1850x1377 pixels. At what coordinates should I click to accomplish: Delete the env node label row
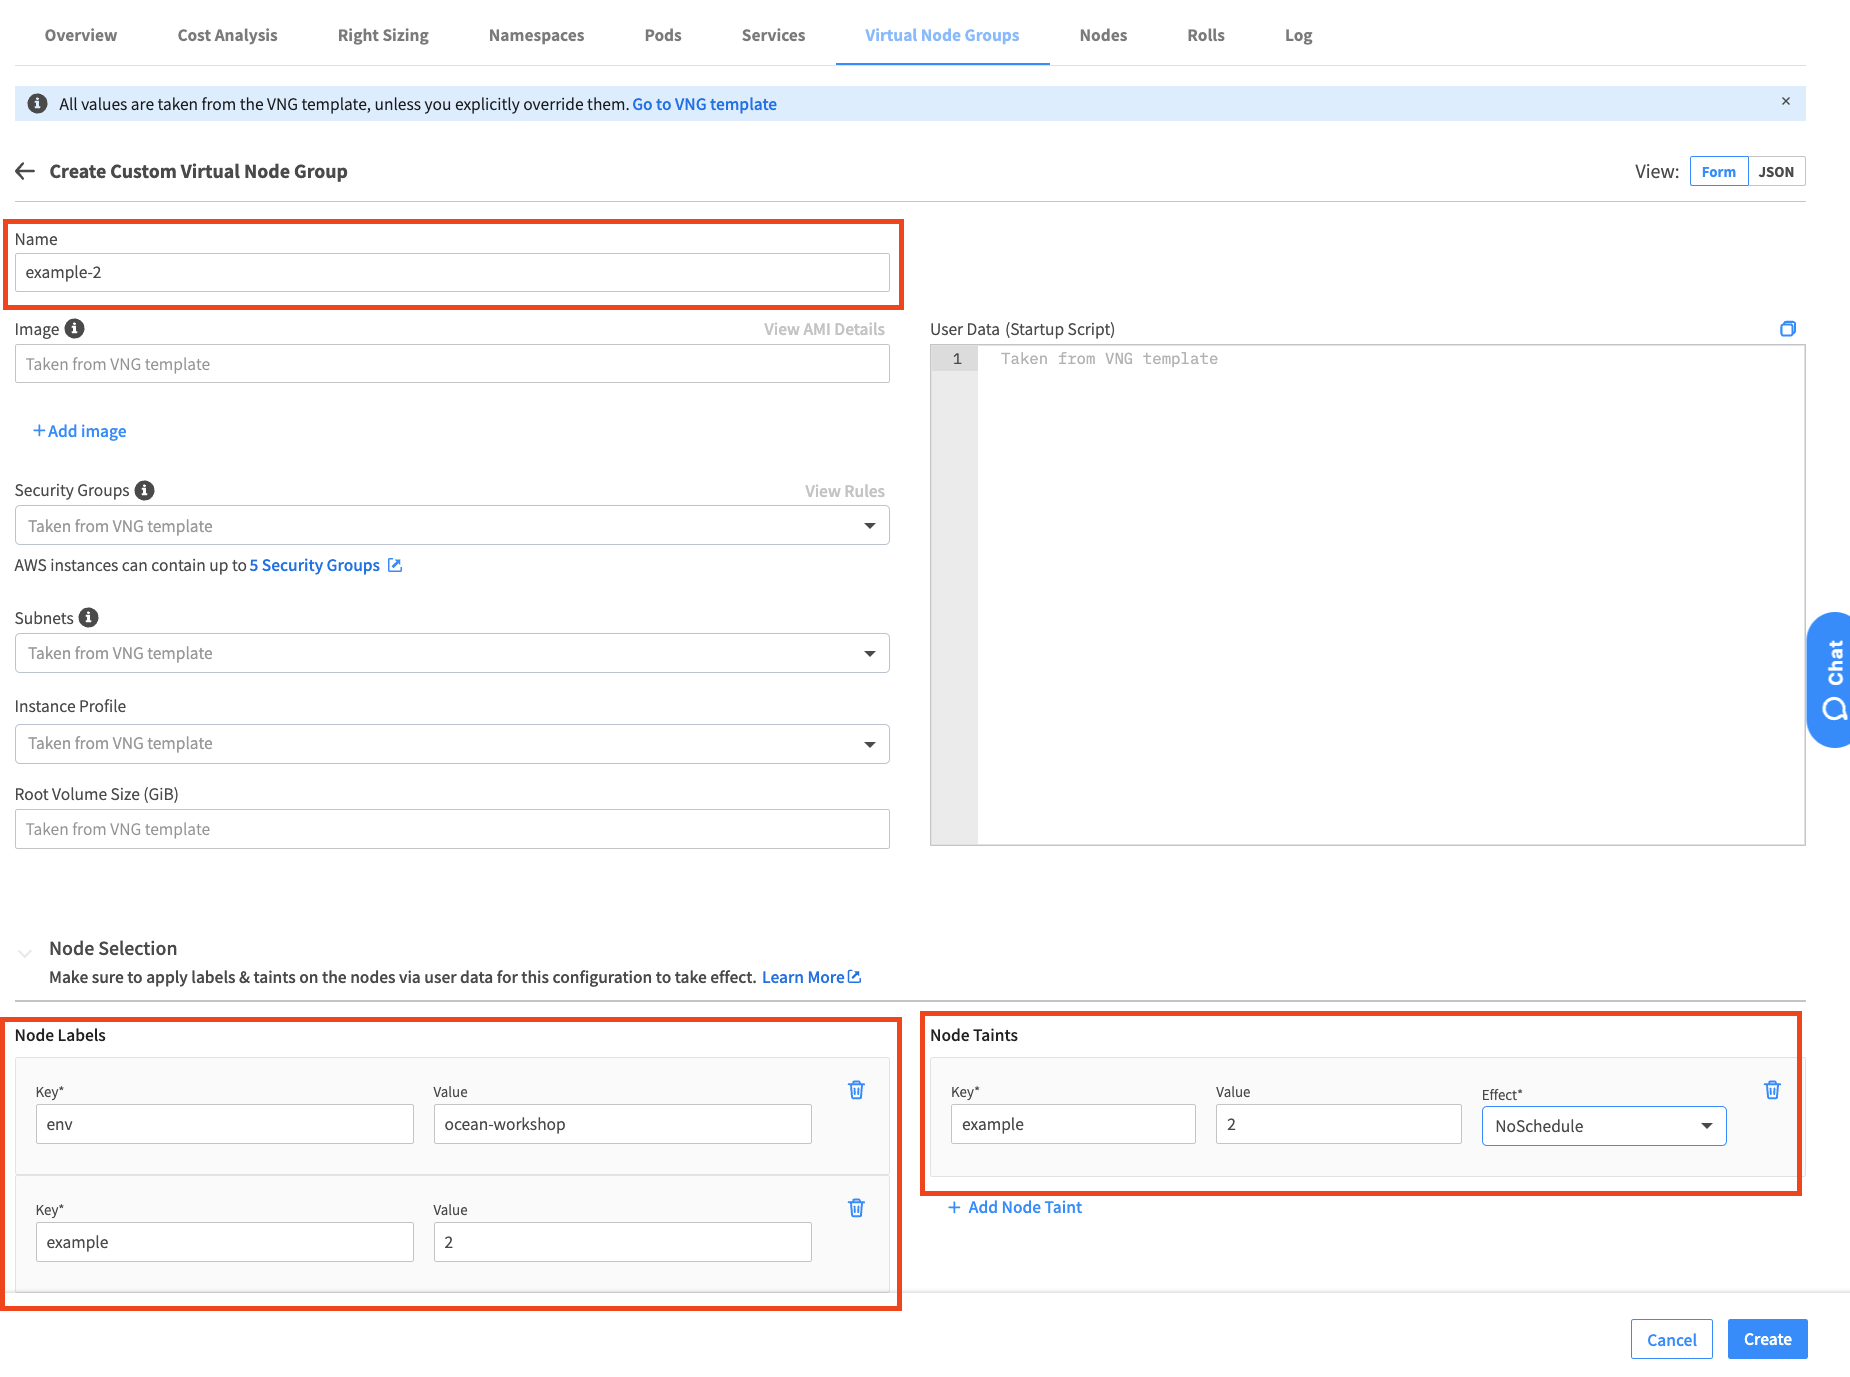[x=856, y=1090]
